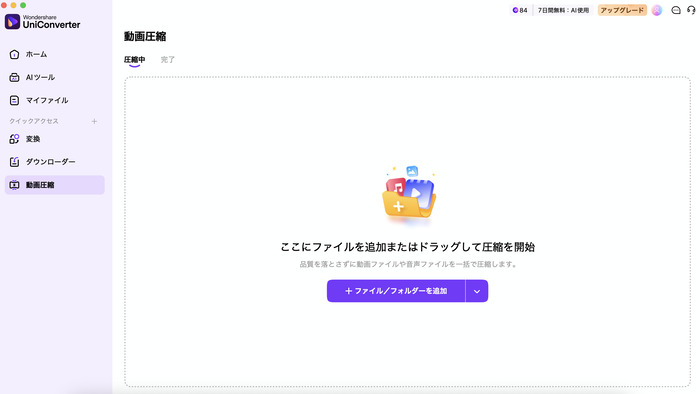Click the ファイル/フォルダーを追加 button
Image resolution: width=700 pixels, height=394 pixels.
[x=396, y=291]
